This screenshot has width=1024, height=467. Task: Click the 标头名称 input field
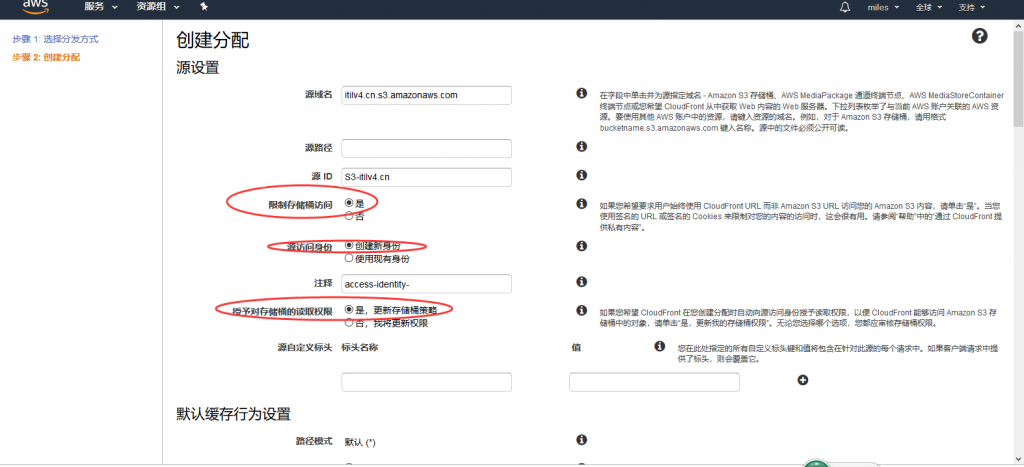[426, 382]
